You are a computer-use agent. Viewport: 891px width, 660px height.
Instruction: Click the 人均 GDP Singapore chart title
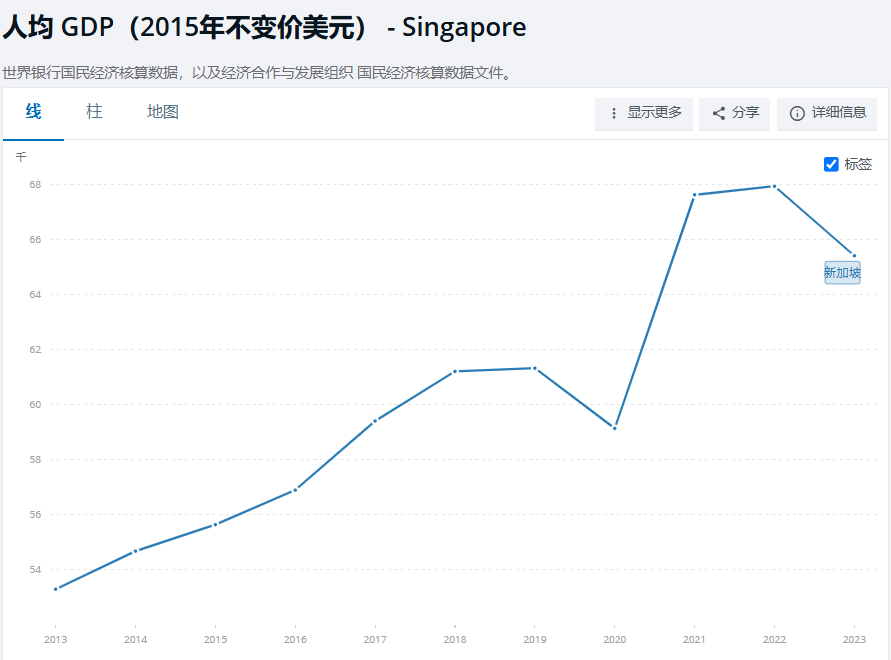click(265, 27)
